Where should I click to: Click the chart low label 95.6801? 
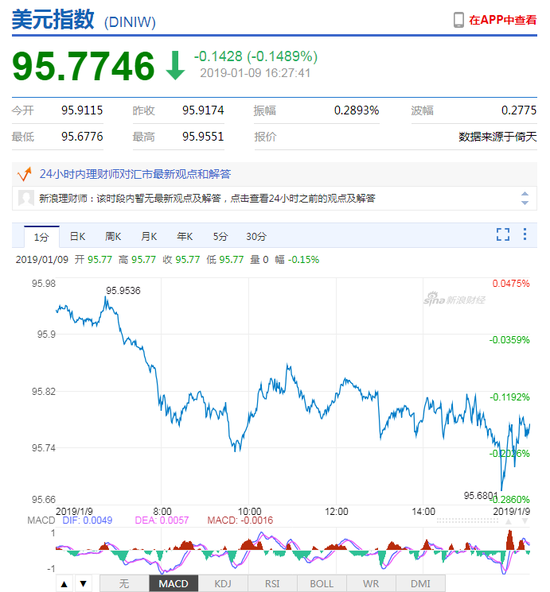coord(481,495)
